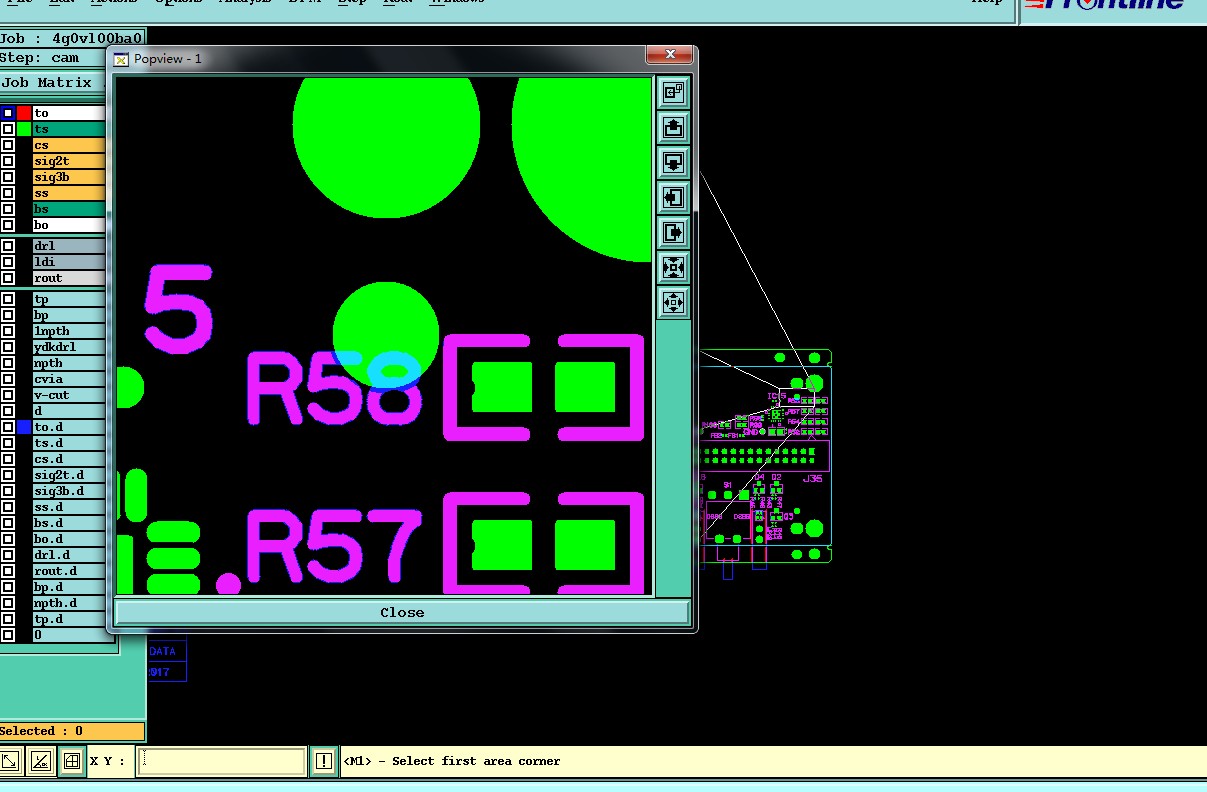This screenshot has height=792, width=1207.
Task: Toggle the checkbox for layer v-cut
Action: coord(8,395)
